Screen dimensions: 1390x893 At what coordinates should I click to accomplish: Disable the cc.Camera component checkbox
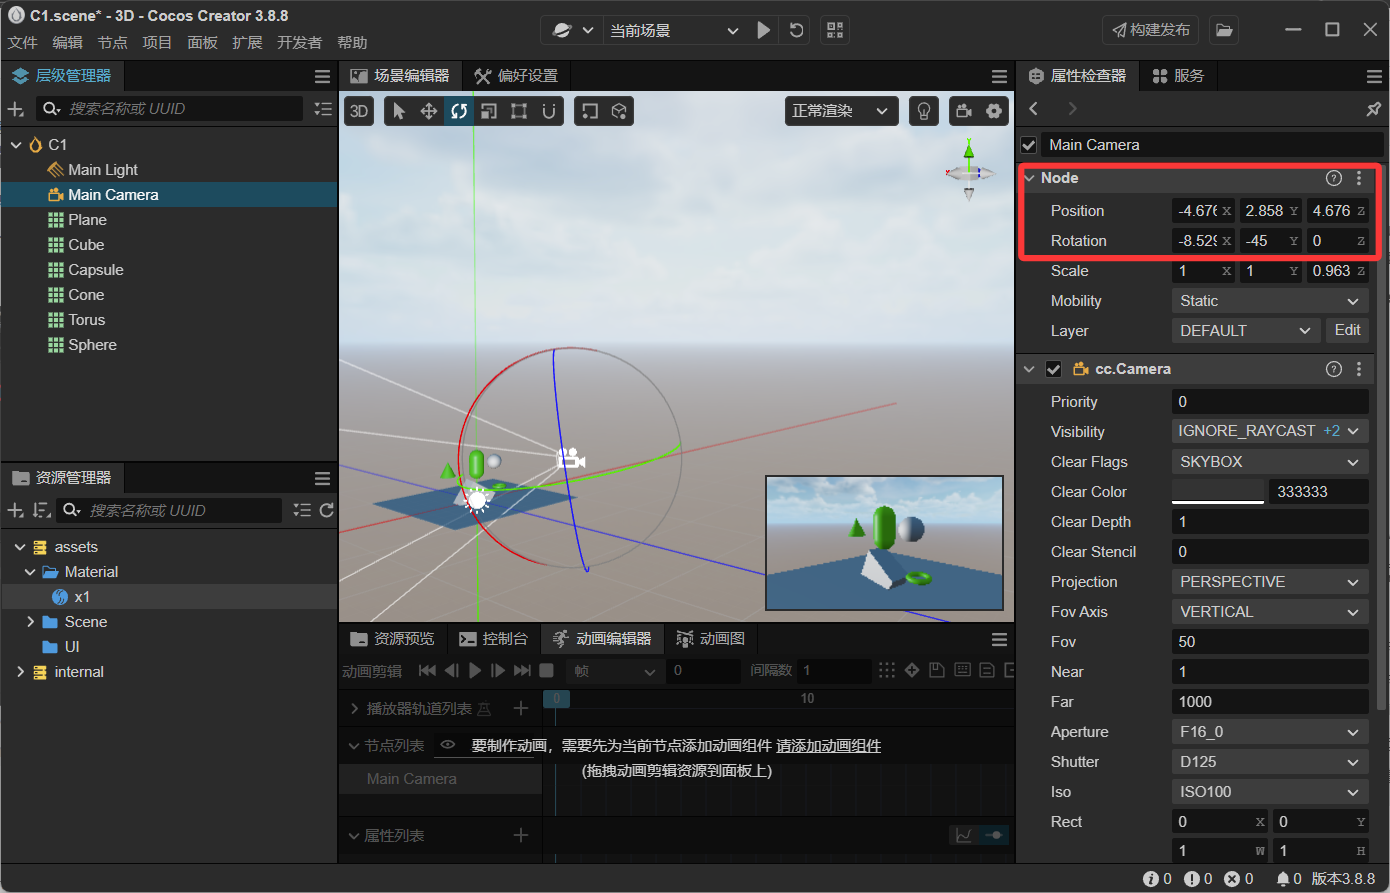tap(1053, 369)
